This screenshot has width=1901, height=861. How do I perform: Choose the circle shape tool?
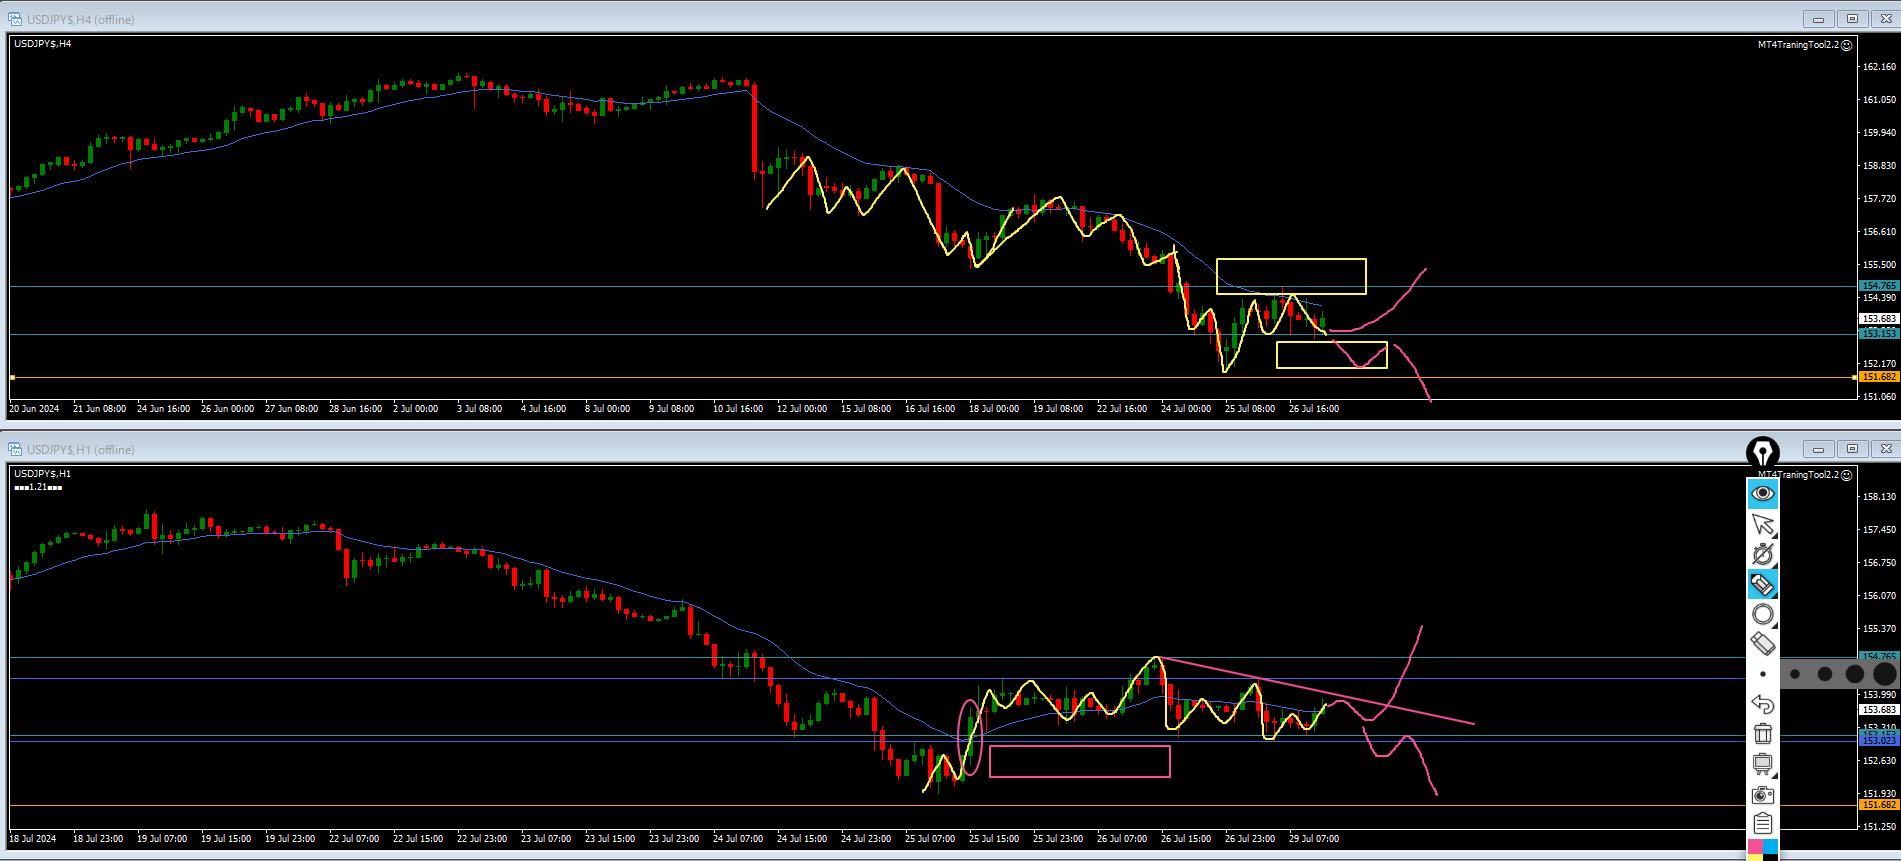pos(1762,614)
